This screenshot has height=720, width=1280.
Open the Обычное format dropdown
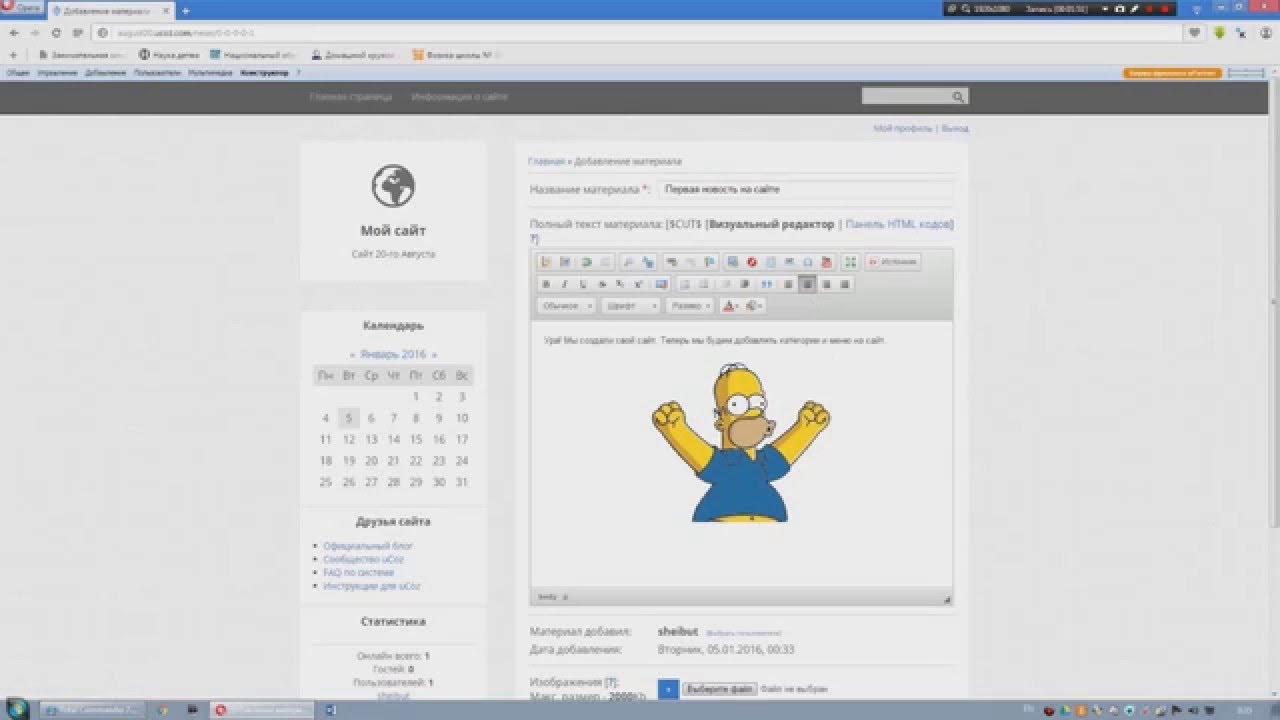click(x=566, y=306)
